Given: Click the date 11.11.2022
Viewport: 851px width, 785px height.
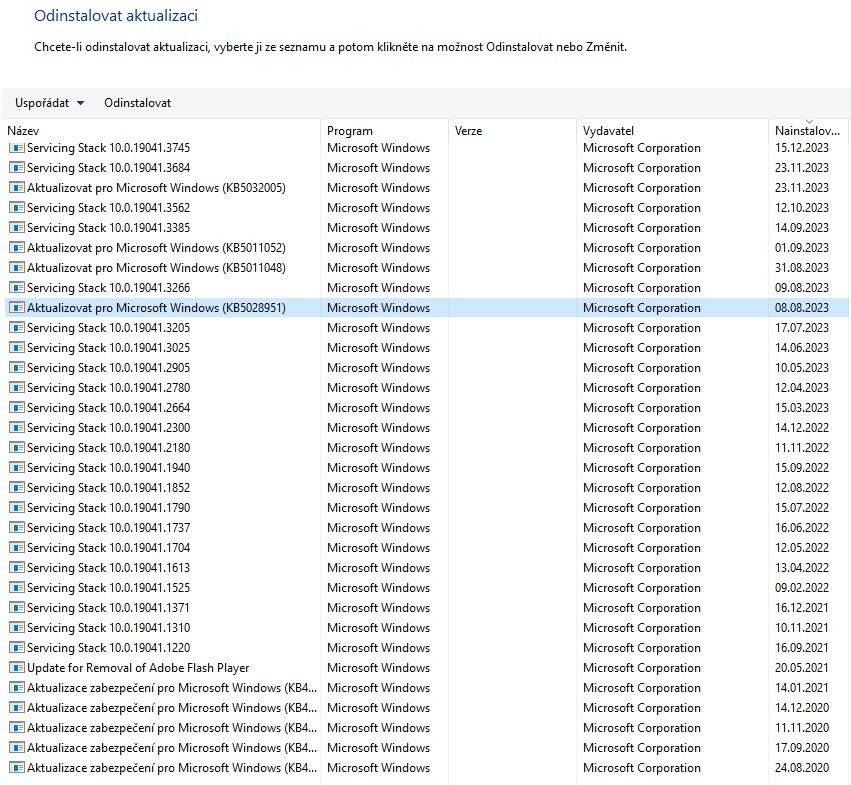Looking at the screenshot, I should point(802,448).
